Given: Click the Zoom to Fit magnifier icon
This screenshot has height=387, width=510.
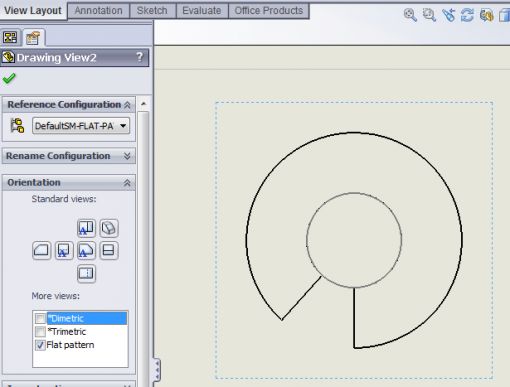Looking at the screenshot, I should click(410, 15).
